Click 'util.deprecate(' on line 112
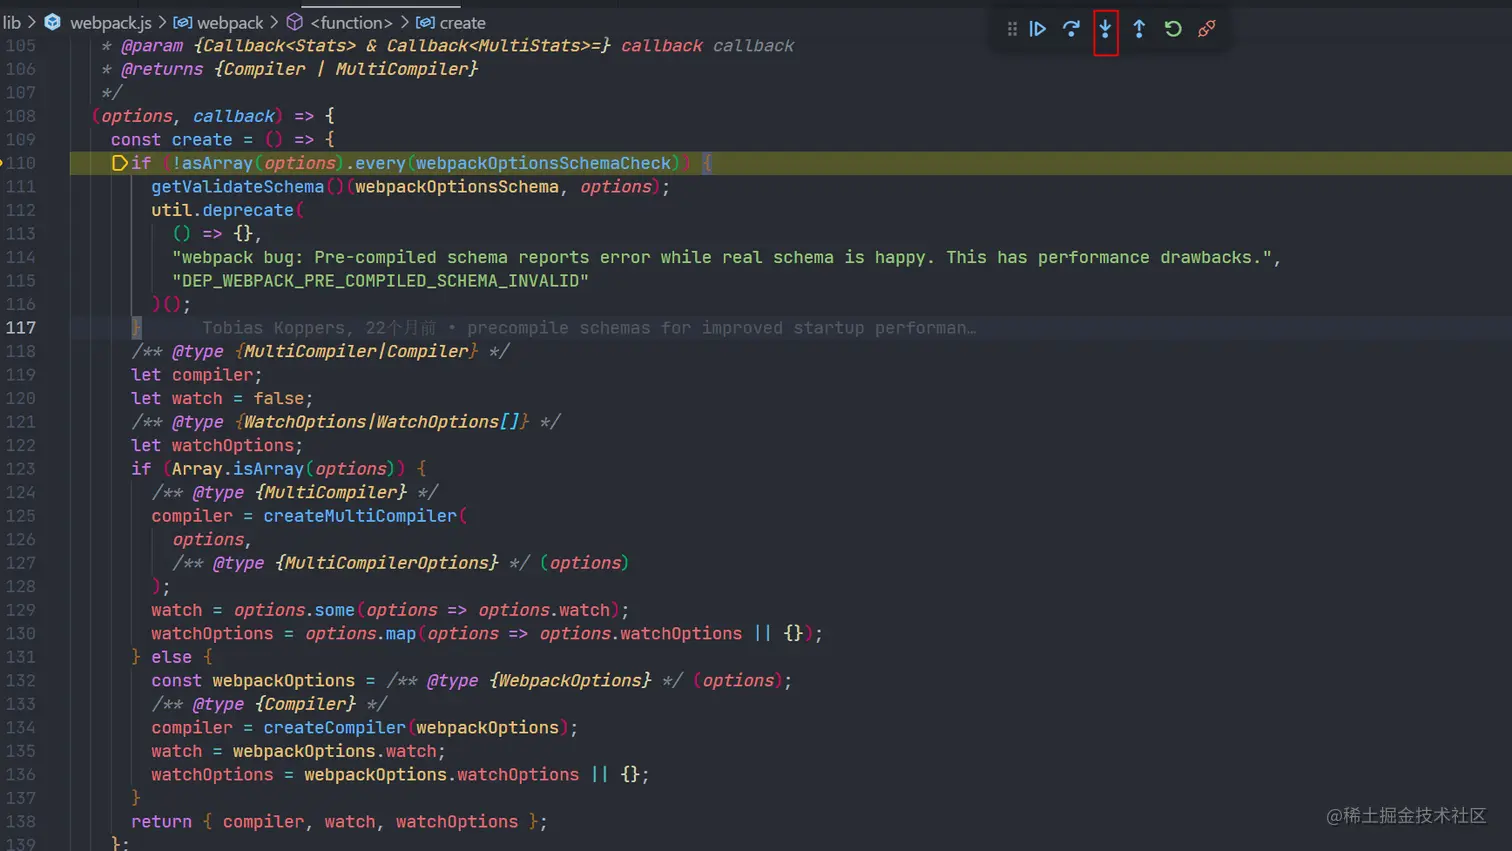This screenshot has width=1512, height=851. click(227, 210)
